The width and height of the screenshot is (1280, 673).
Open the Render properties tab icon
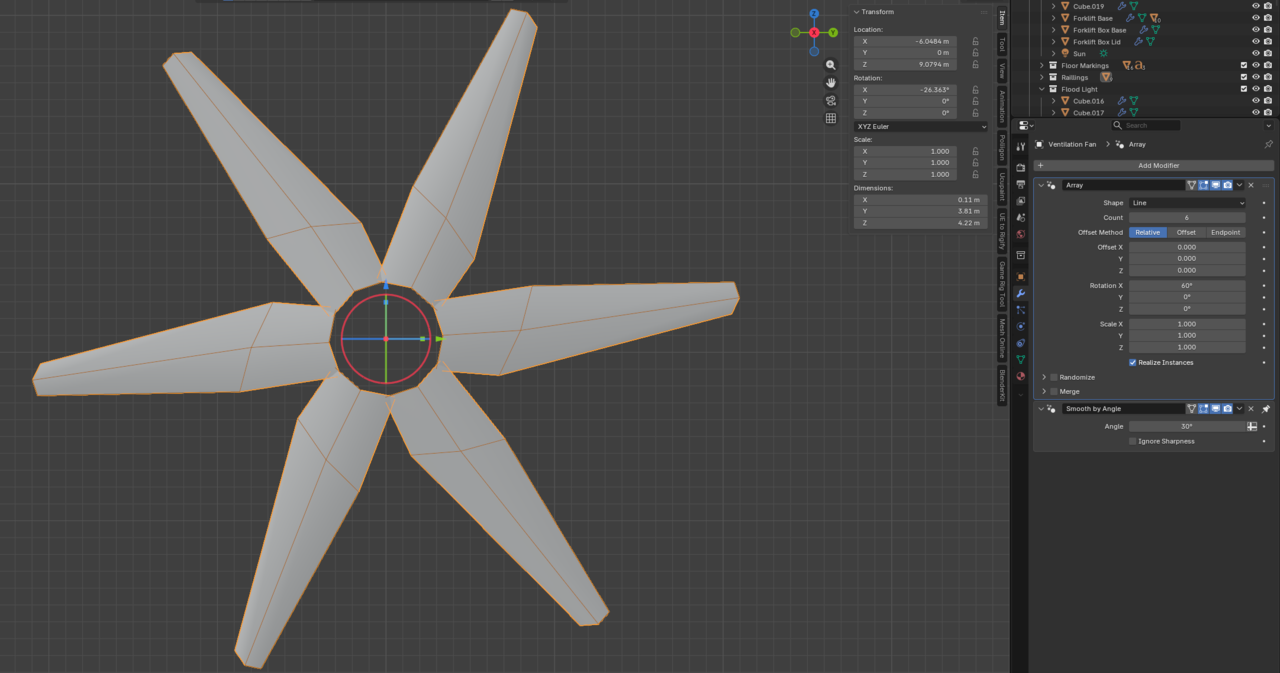pos(1020,167)
